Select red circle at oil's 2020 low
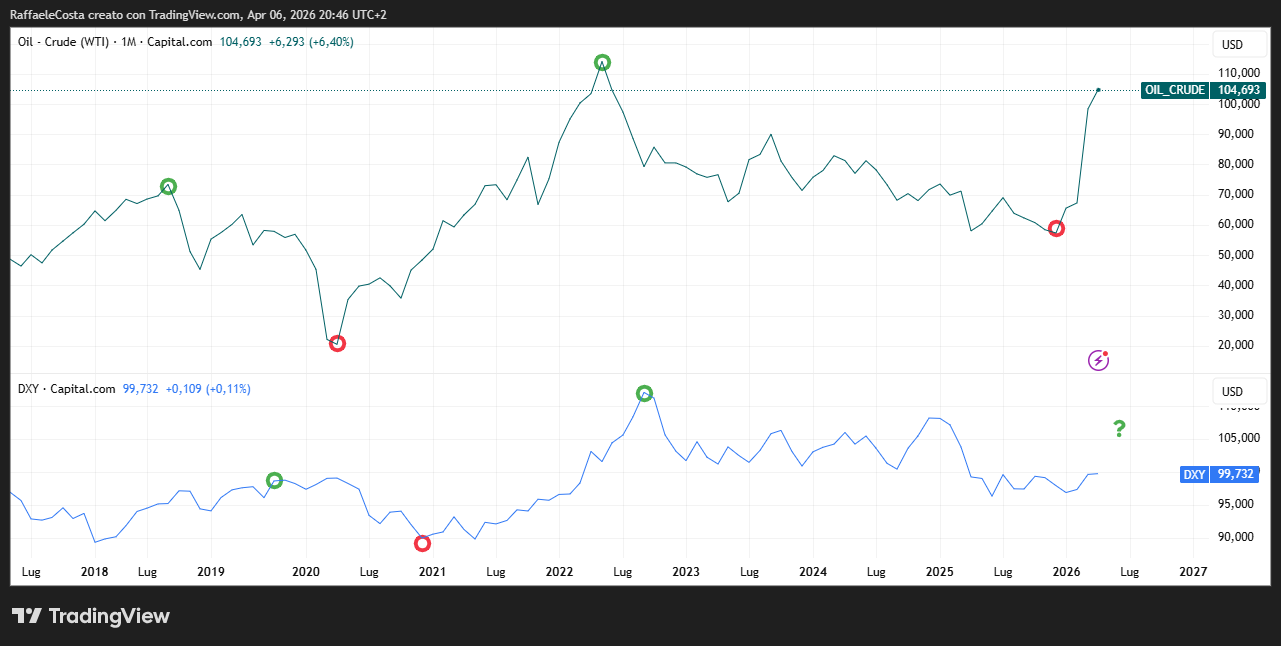The height and width of the screenshot is (646, 1281). point(337,343)
